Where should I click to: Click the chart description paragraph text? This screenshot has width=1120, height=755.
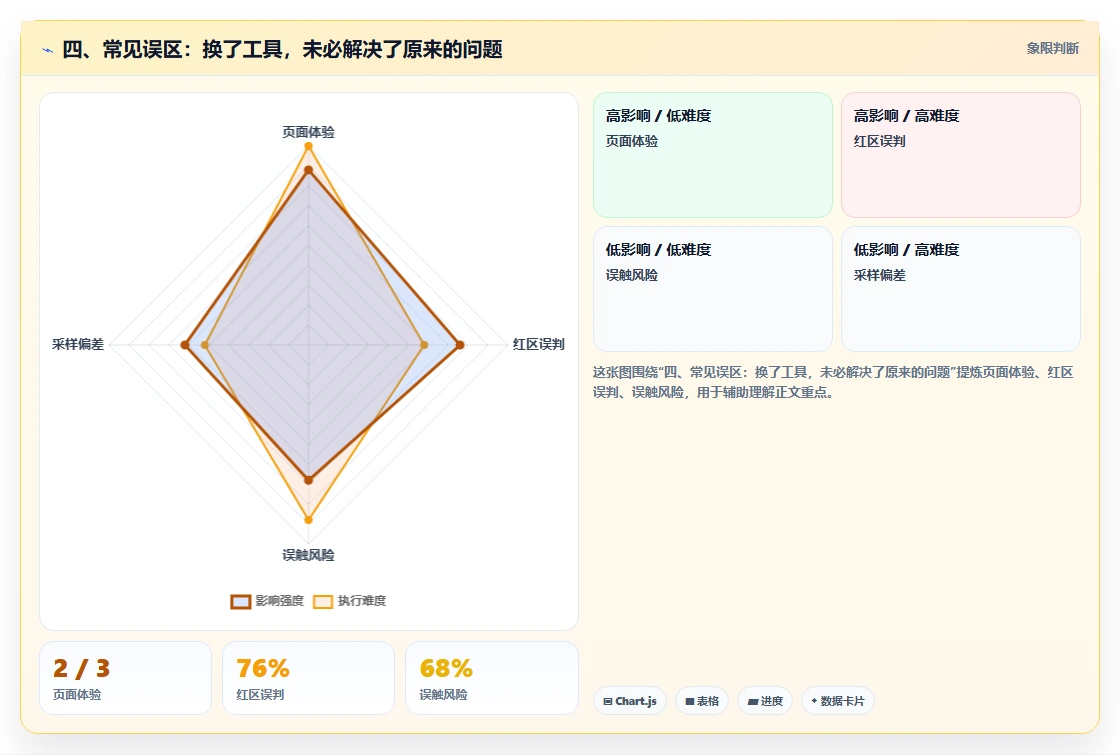833,382
